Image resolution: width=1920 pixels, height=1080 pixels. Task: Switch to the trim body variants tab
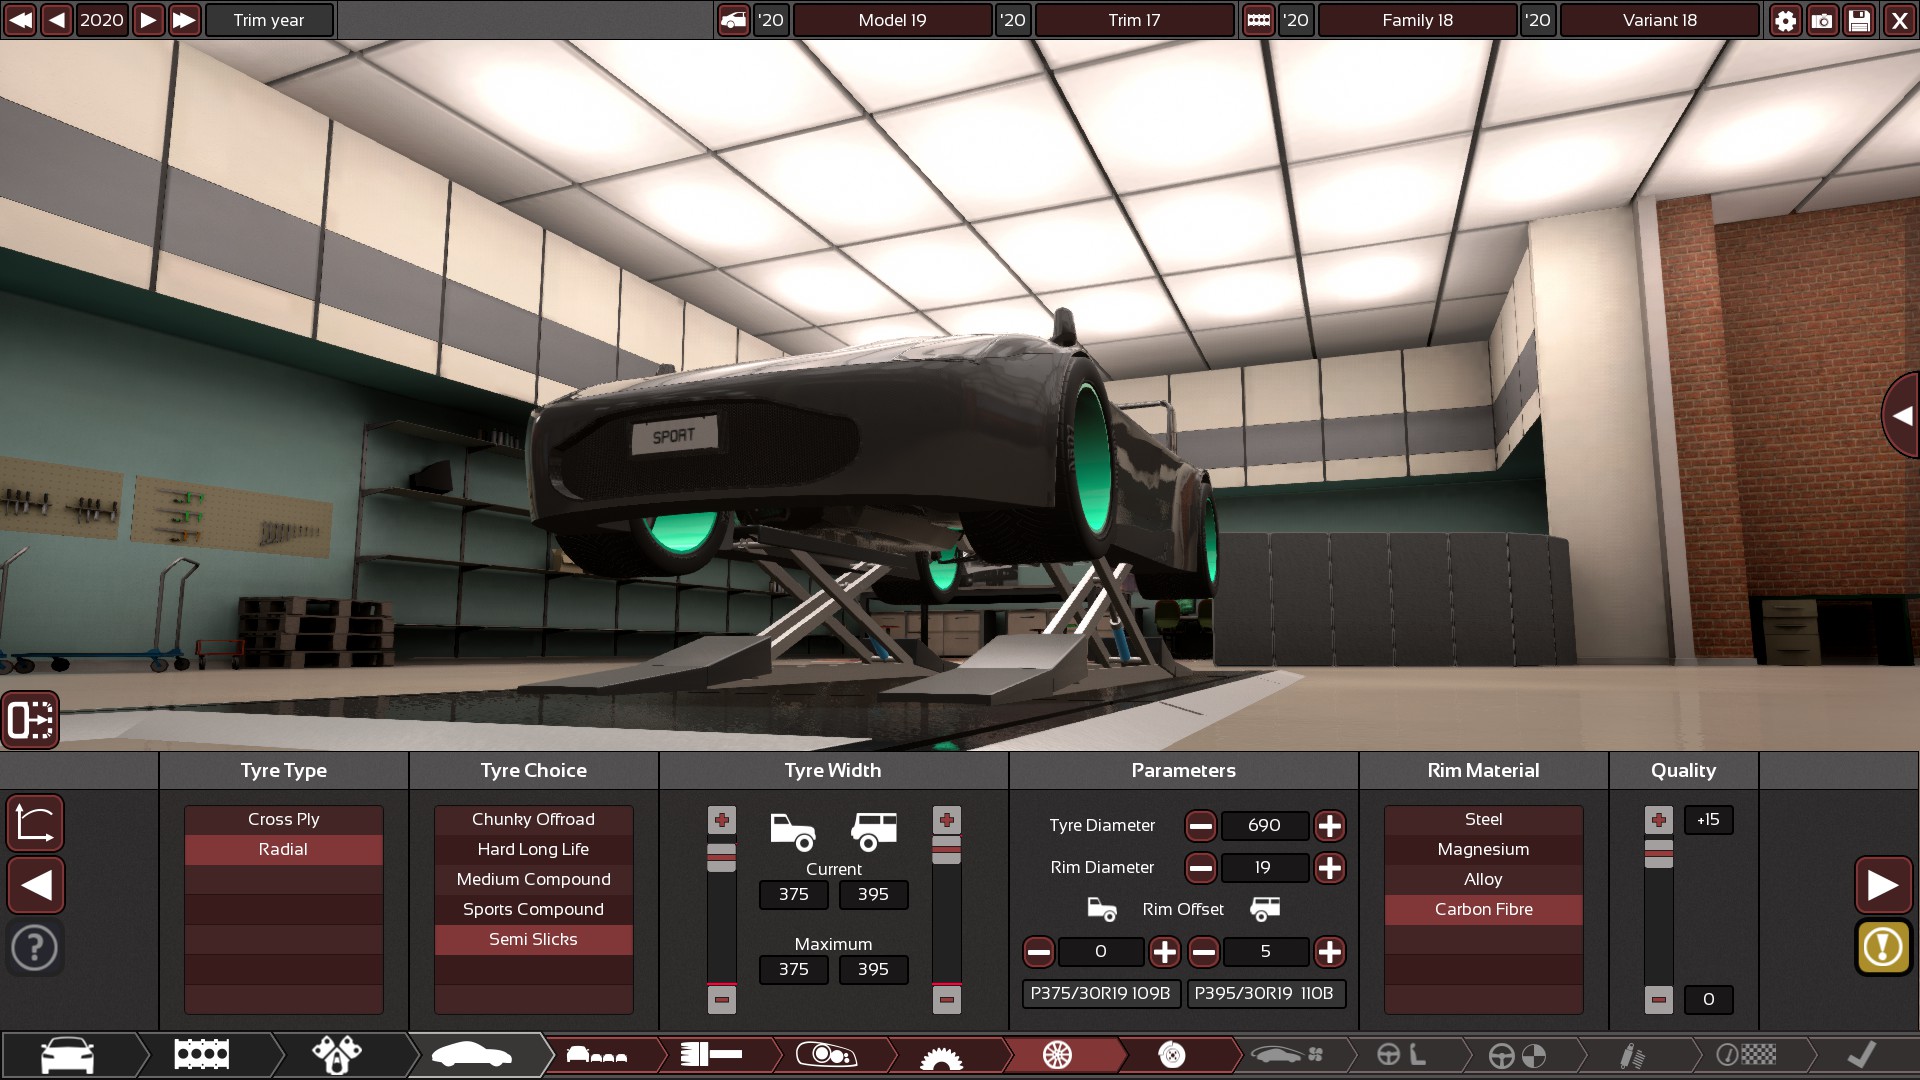click(x=597, y=1055)
